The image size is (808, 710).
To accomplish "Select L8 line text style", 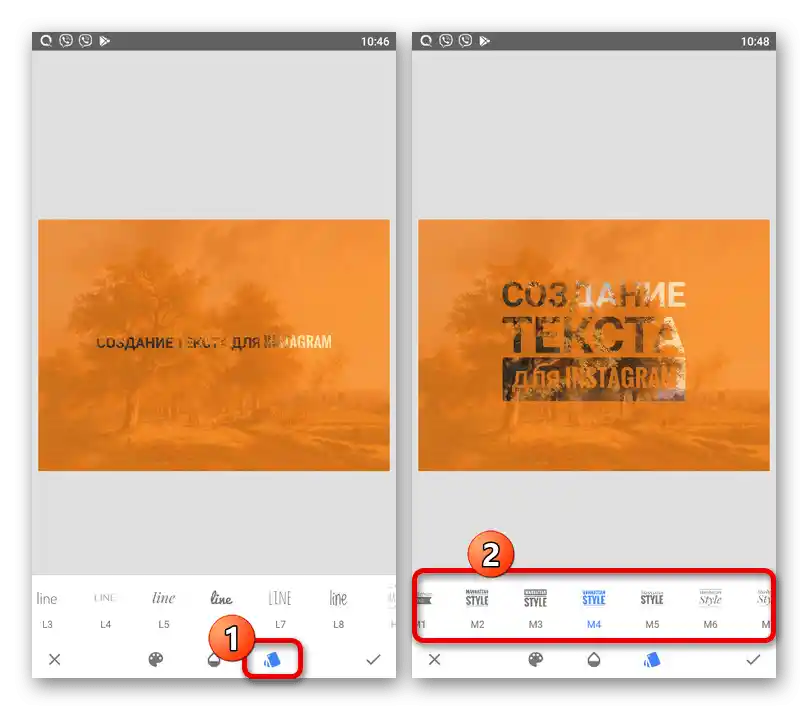I will pyautogui.click(x=338, y=609).
